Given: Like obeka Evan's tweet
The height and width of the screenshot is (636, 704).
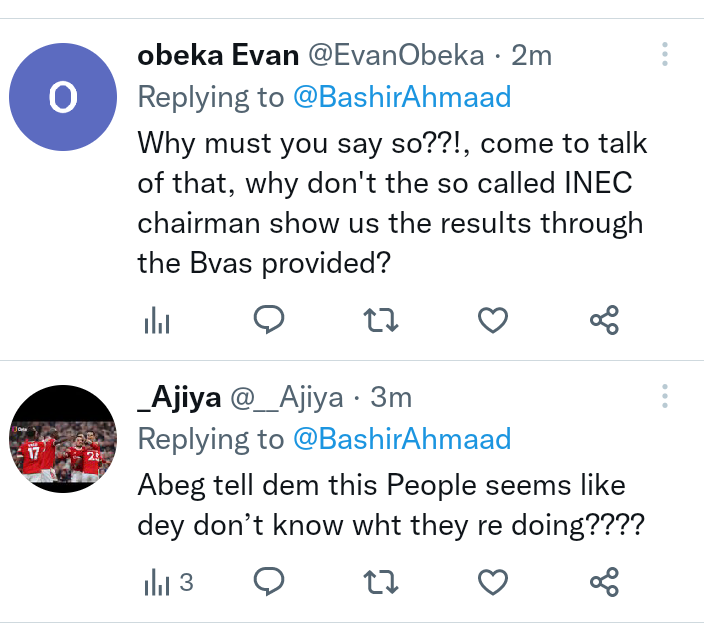Looking at the screenshot, I should (493, 320).
